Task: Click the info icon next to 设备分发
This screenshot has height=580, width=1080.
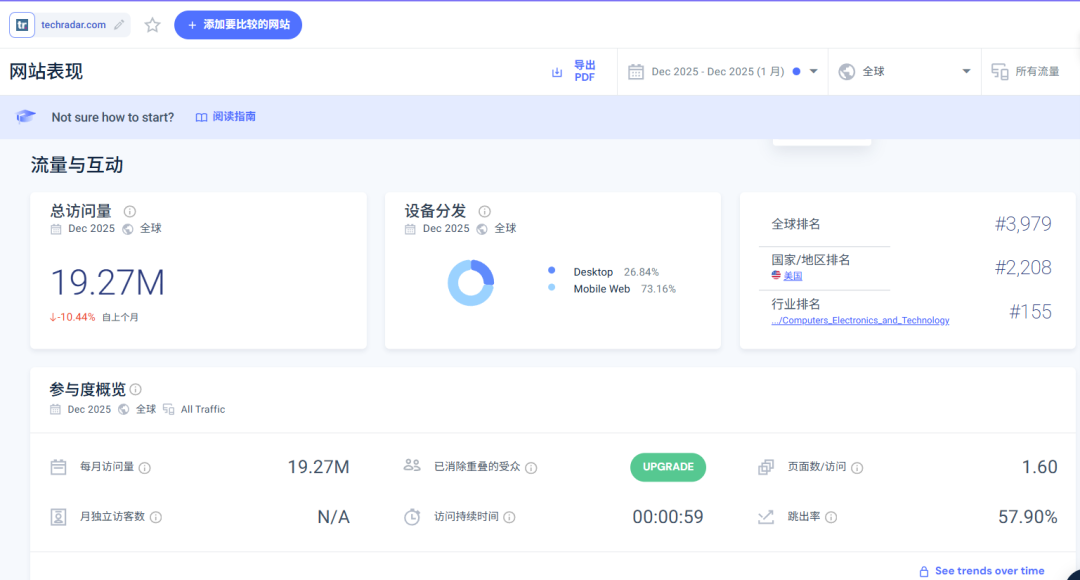Action: click(484, 211)
